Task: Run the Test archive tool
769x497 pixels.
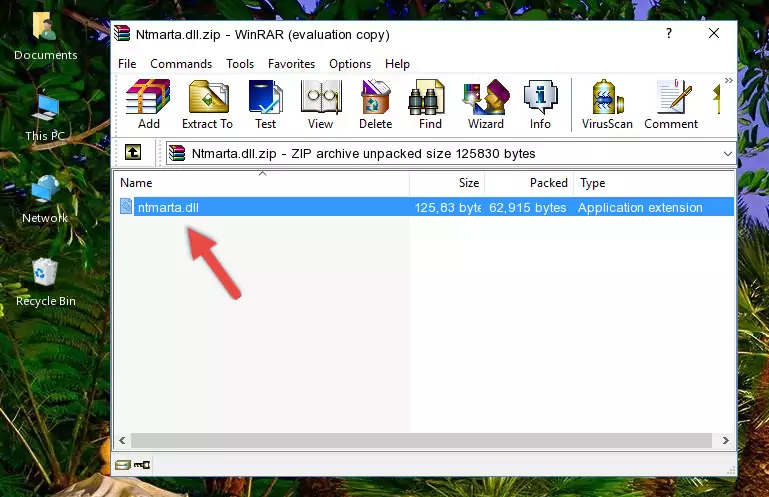Action: (x=265, y=104)
